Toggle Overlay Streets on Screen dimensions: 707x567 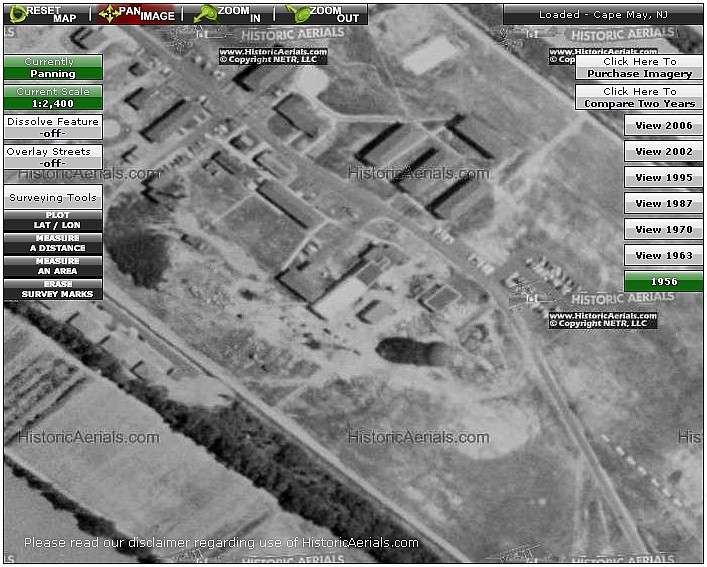click(53, 157)
